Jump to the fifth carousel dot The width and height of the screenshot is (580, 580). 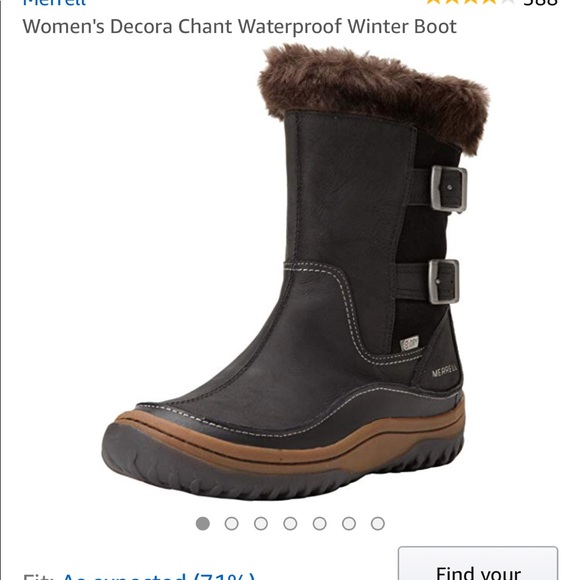(x=319, y=523)
